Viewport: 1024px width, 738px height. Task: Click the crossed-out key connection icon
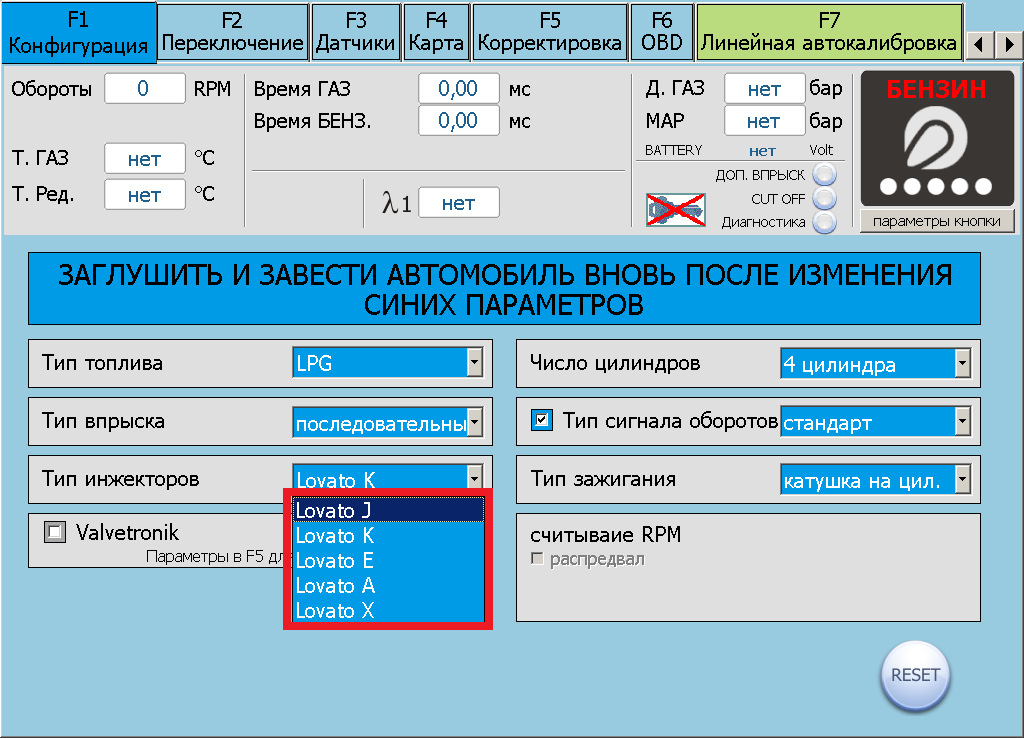[x=676, y=210]
